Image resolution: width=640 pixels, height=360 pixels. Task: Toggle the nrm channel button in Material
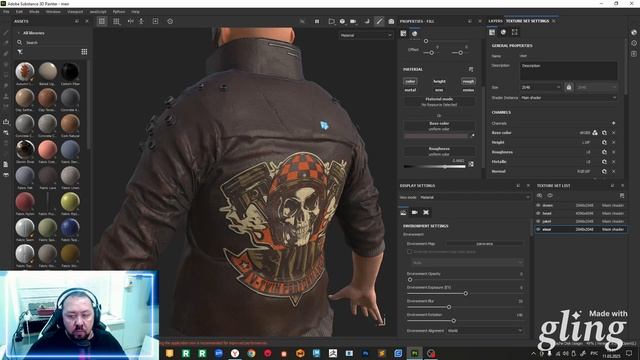(439, 90)
